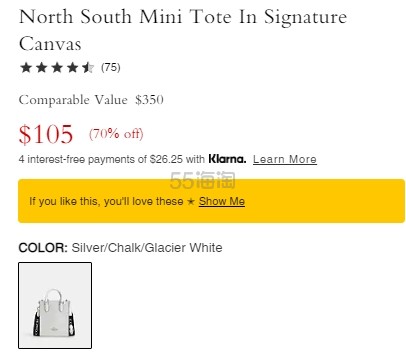Viewport: 406px width, 360px height.
Task: Click the 'If you like this' banner text
Action: tap(106, 201)
